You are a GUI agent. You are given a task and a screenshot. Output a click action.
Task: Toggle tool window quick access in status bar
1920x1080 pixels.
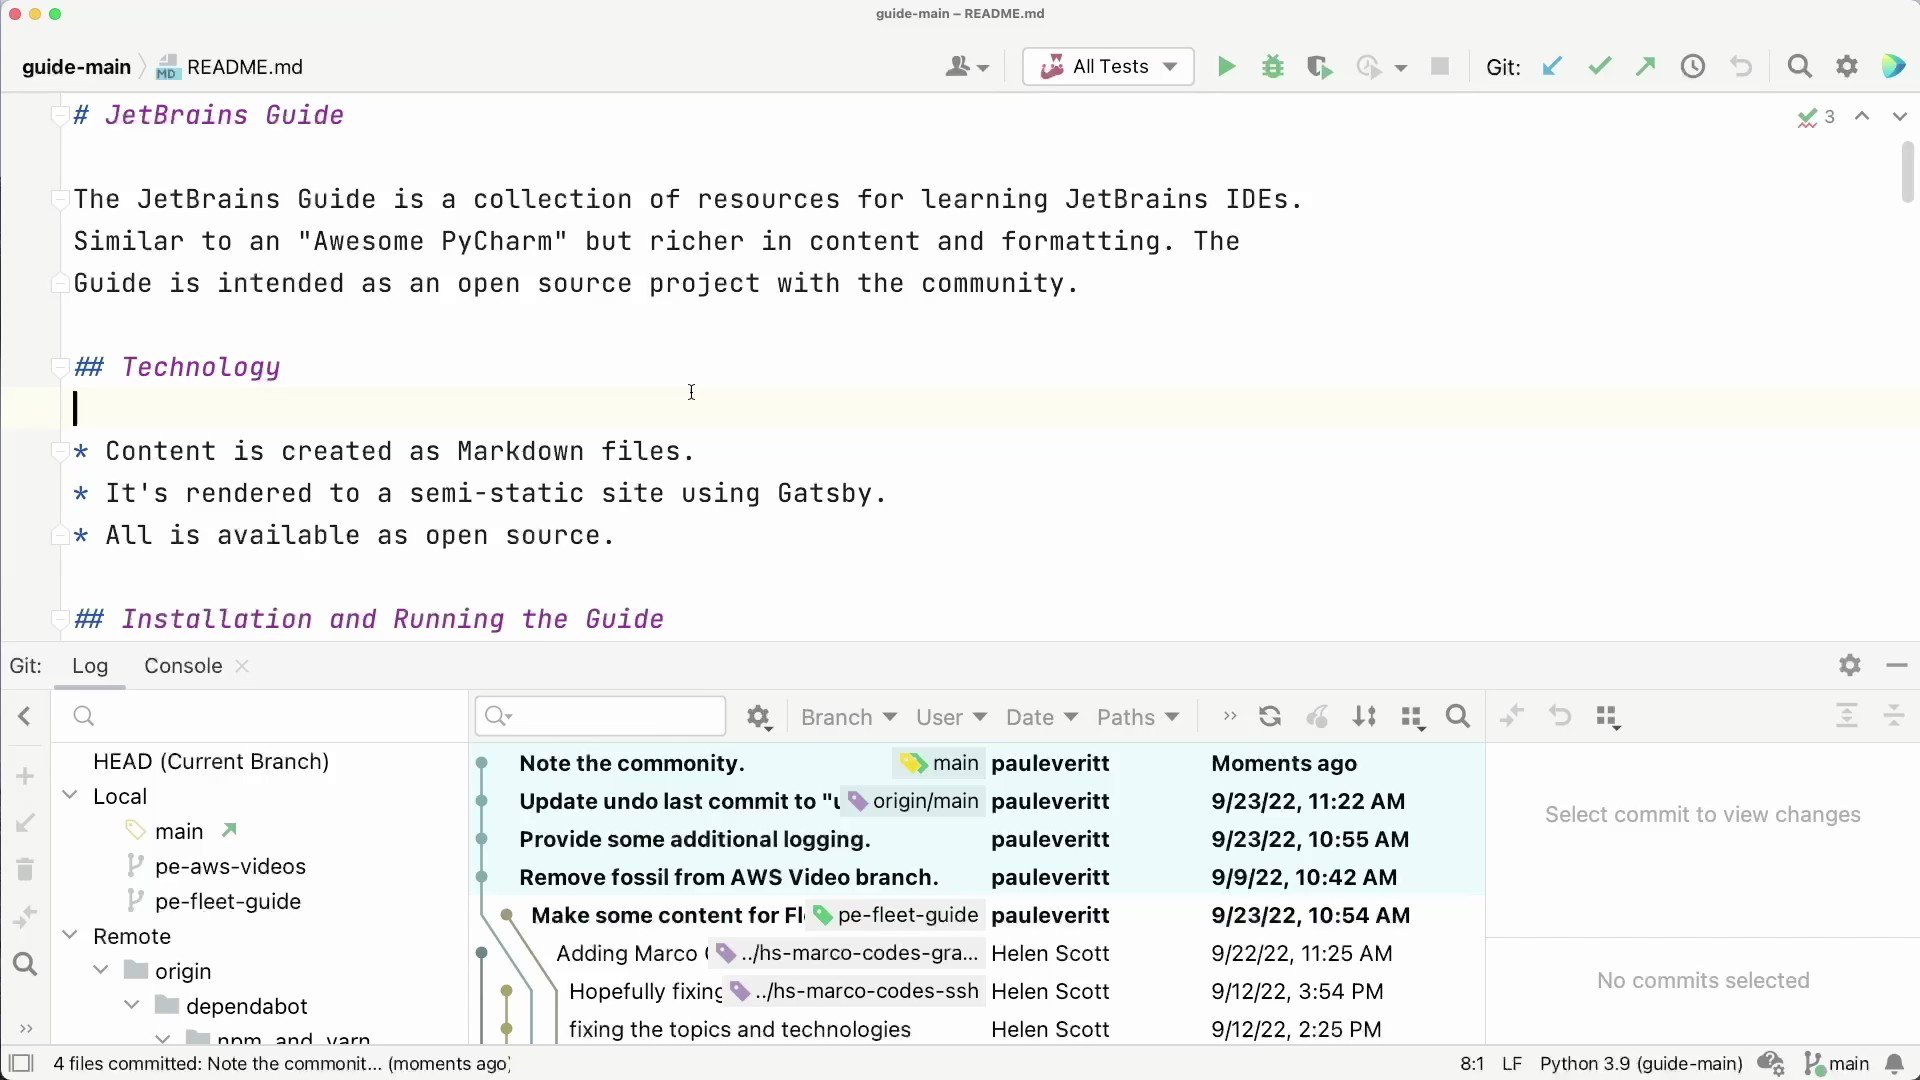[21, 1064]
